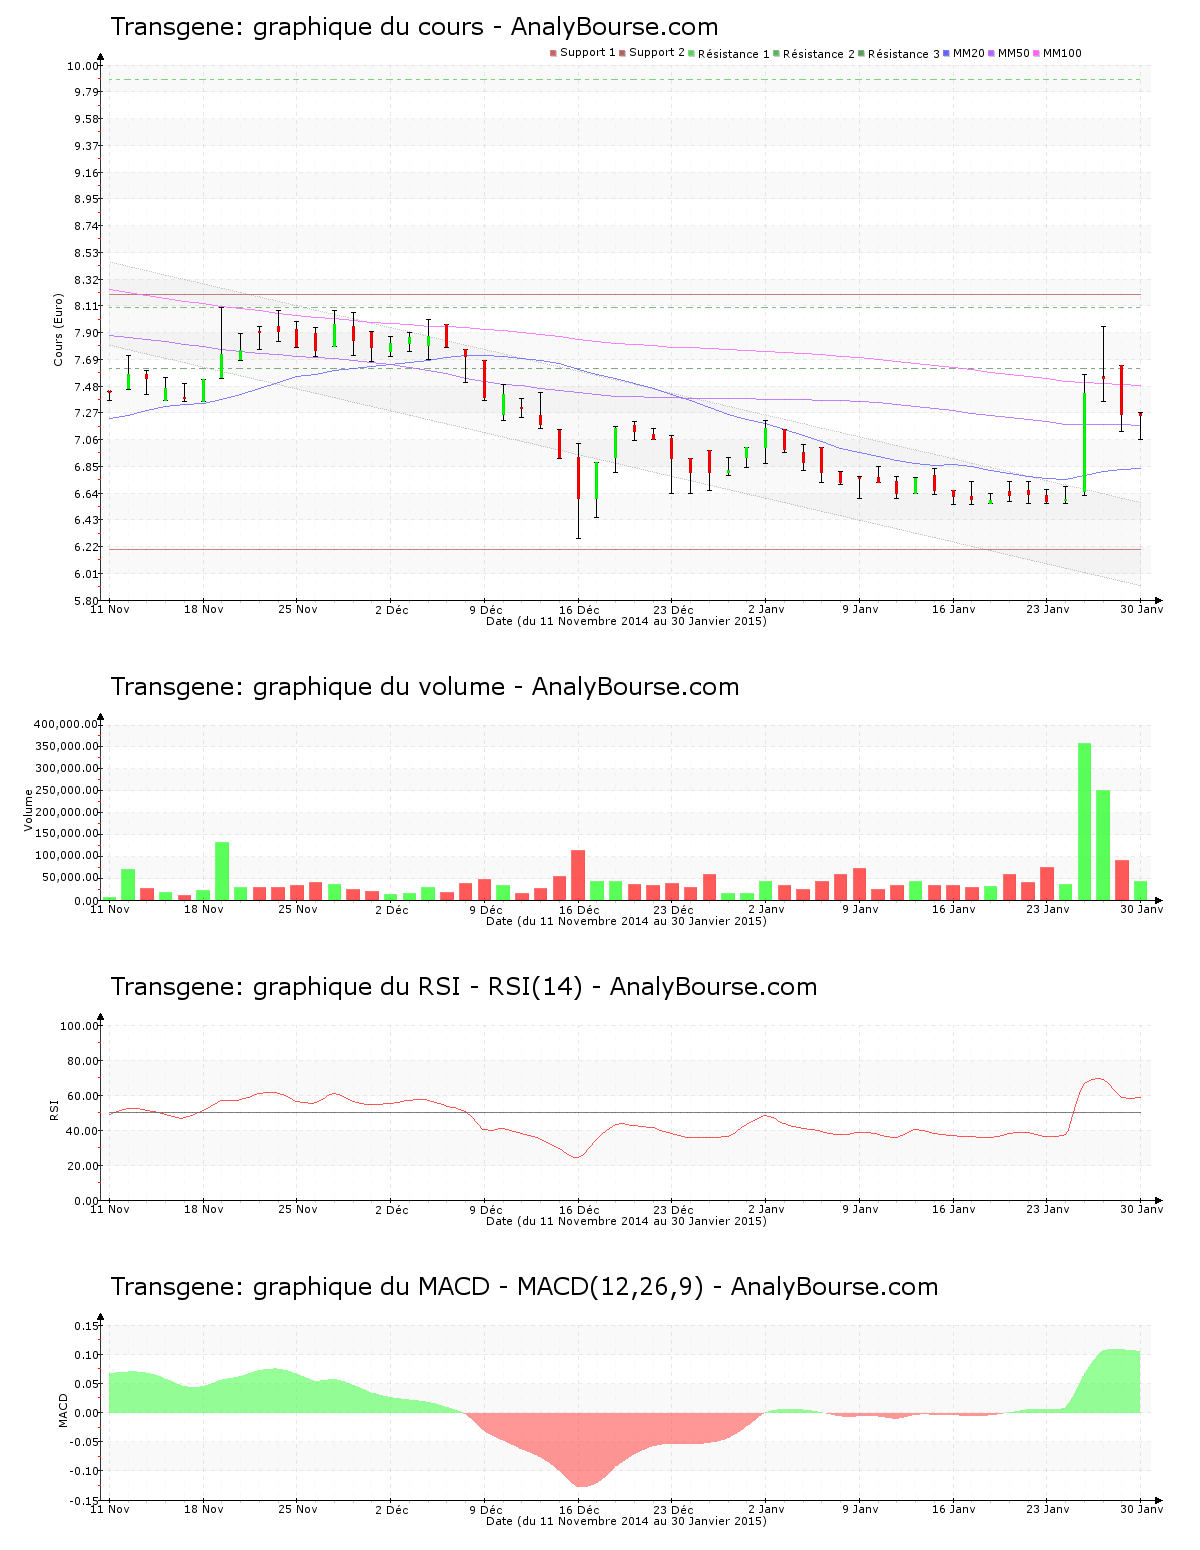Click the title 'Transgene: graphique du cours'
This screenshot has height=1550, width=1200.
point(297,27)
